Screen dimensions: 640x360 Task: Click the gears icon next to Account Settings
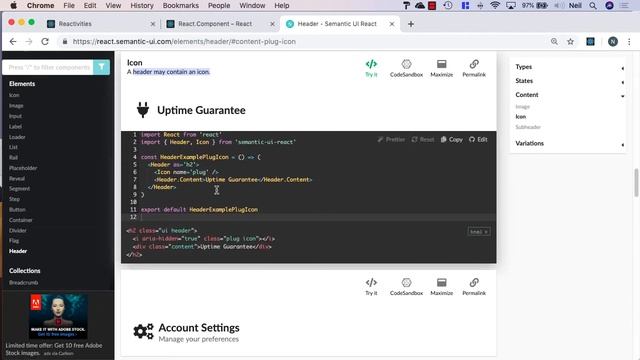pyautogui.click(x=143, y=331)
